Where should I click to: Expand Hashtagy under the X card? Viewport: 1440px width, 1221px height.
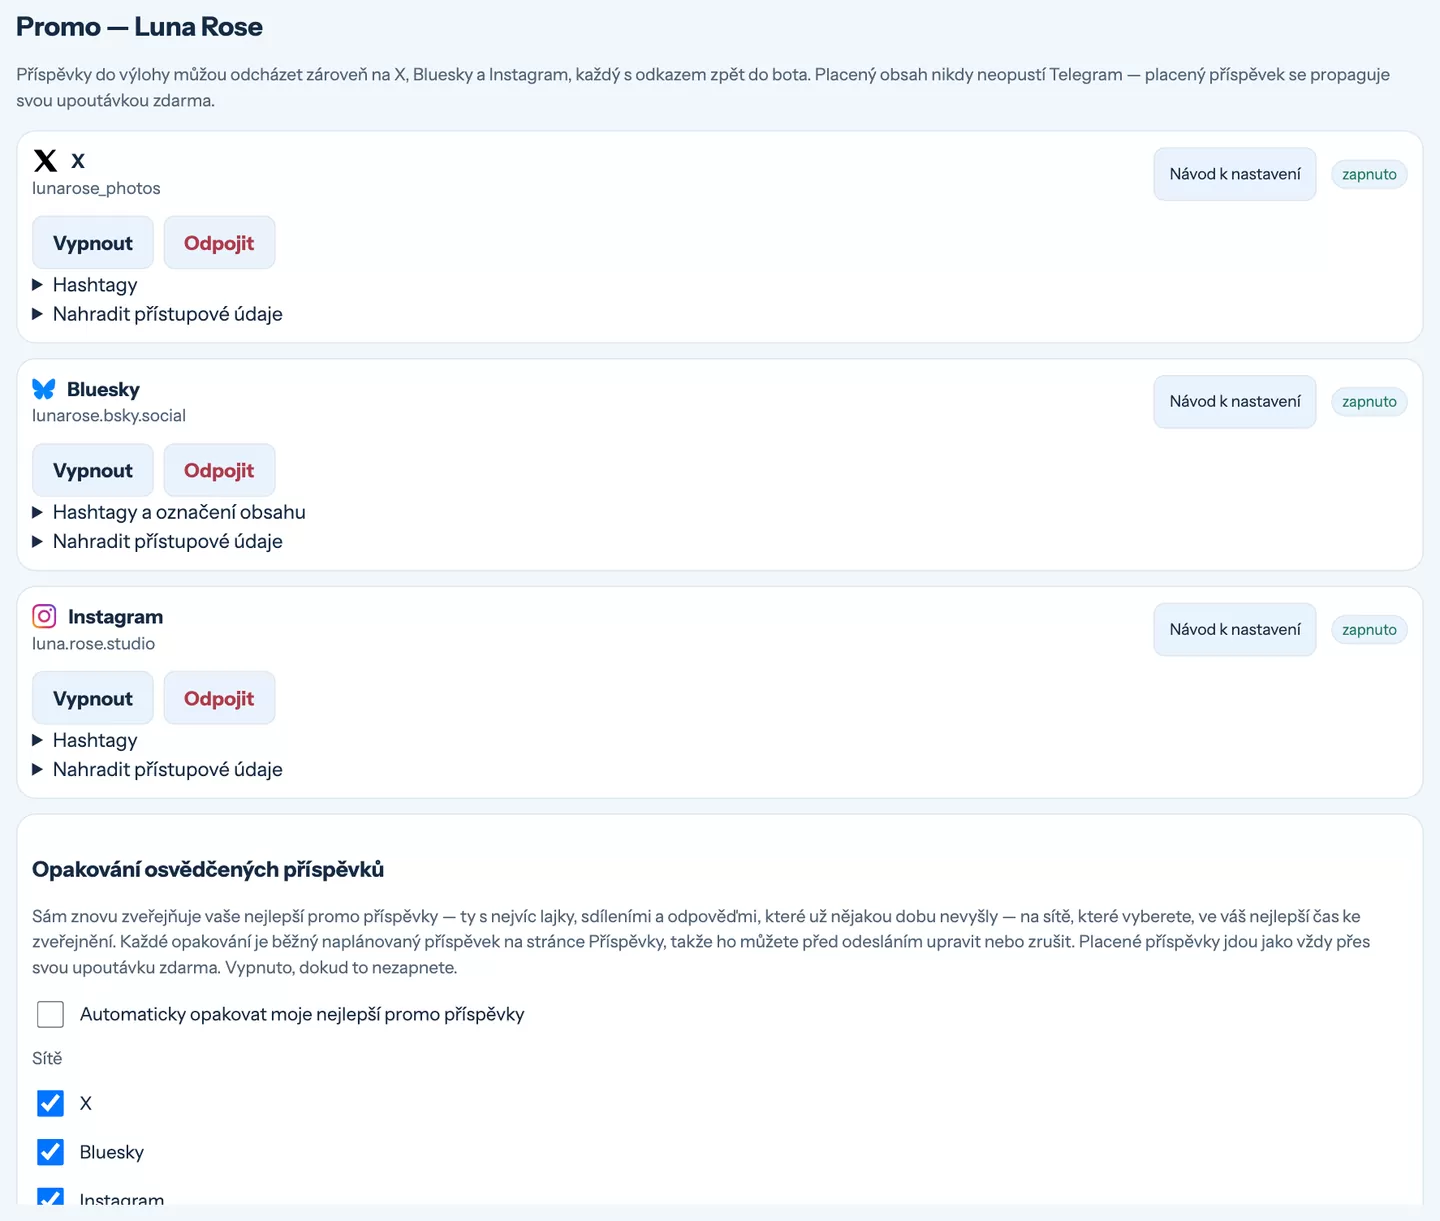point(85,285)
